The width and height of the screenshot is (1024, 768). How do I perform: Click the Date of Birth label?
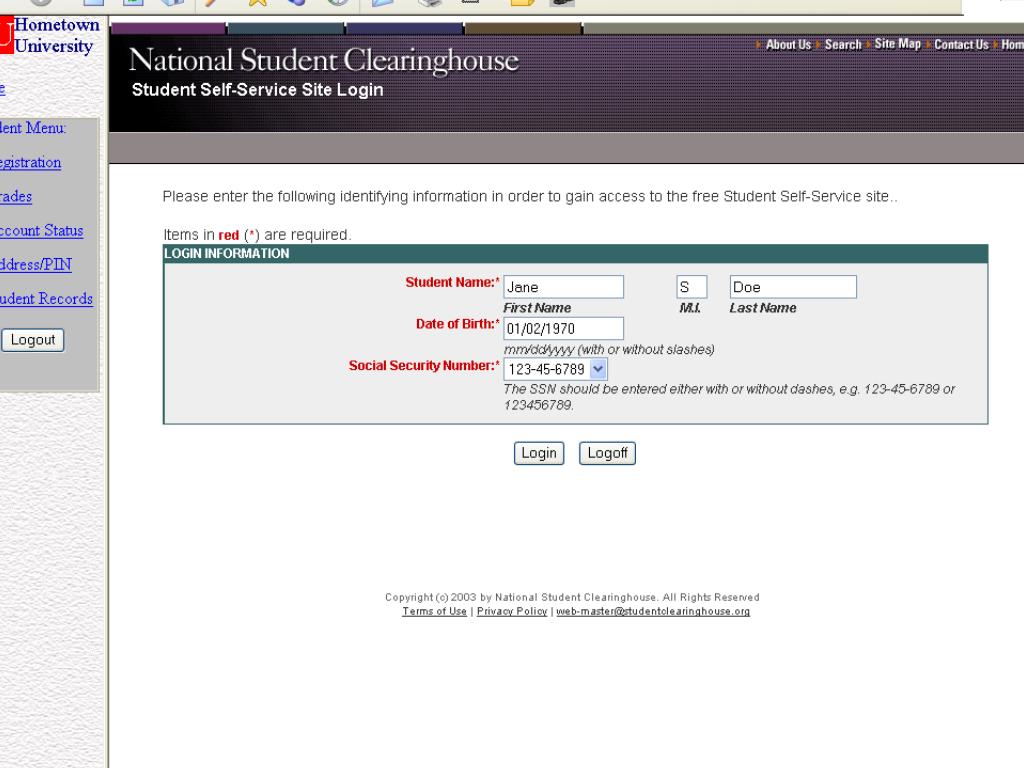(x=457, y=324)
